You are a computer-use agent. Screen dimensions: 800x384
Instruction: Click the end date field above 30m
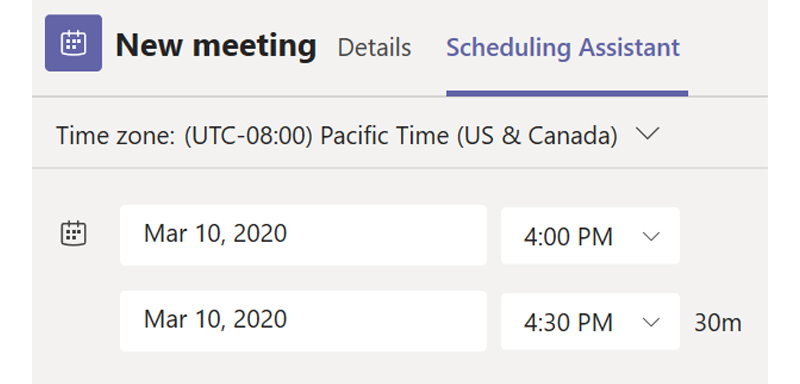303,321
